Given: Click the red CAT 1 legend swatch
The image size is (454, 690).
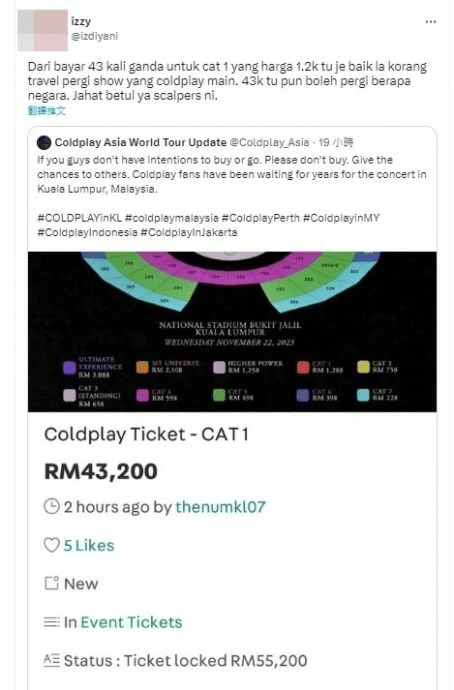Looking at the screenshot, I should pos(303,367).
